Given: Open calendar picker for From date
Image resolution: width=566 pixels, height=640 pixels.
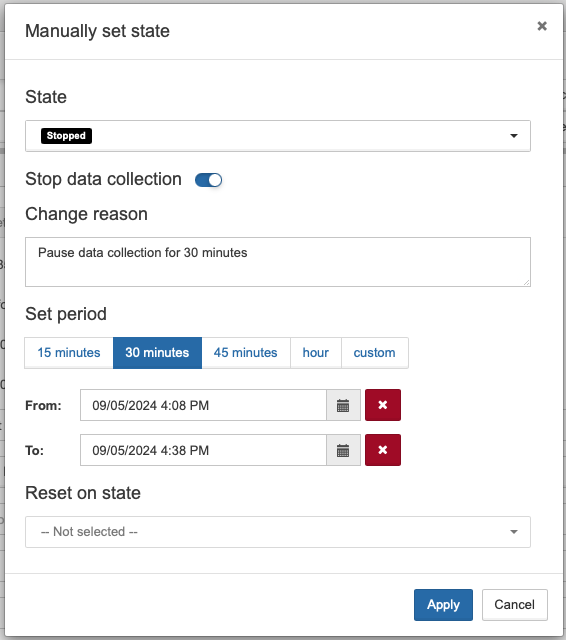Looking at the screenshot, I should click(343, 405).
